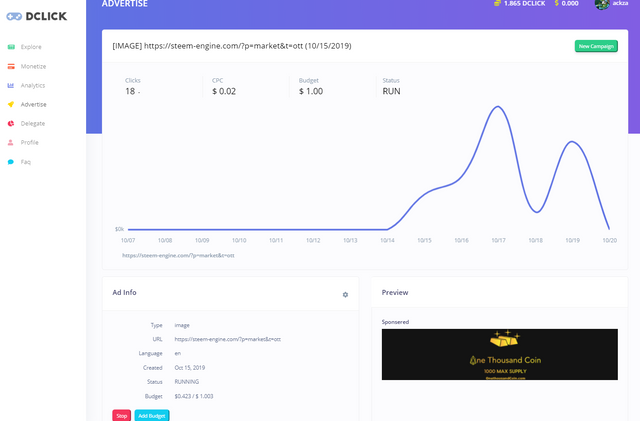Click the steem-engine chart legend link

click(x=178, y=256)
